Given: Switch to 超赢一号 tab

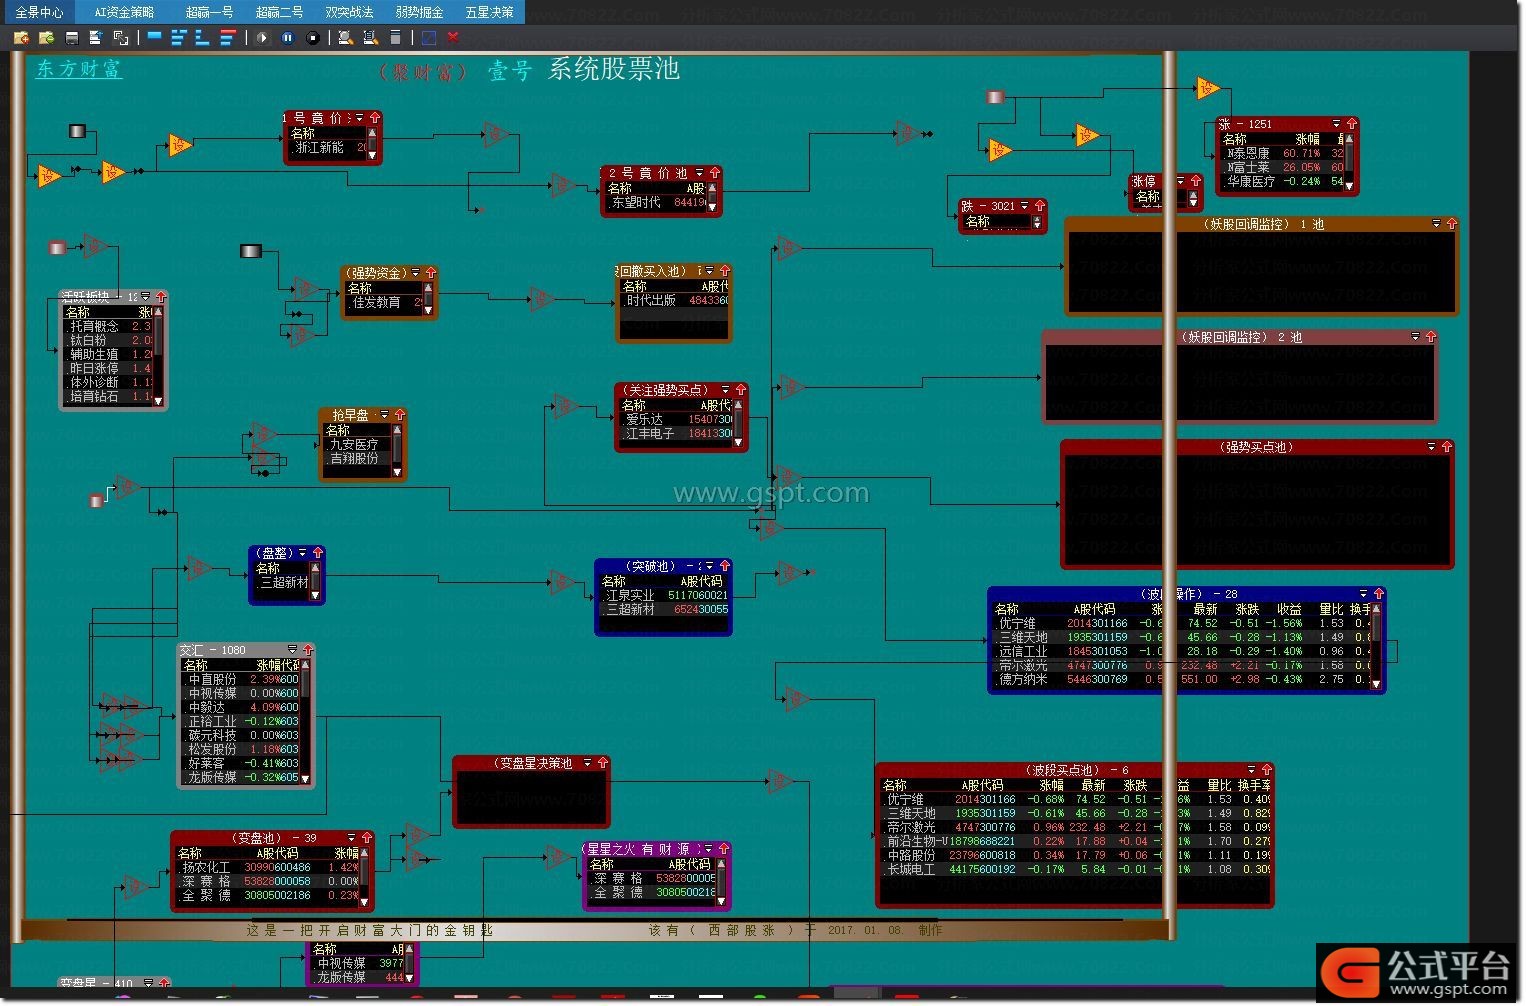Looking at the screenshot, I should pyautogui.click(x=209, y=12).
